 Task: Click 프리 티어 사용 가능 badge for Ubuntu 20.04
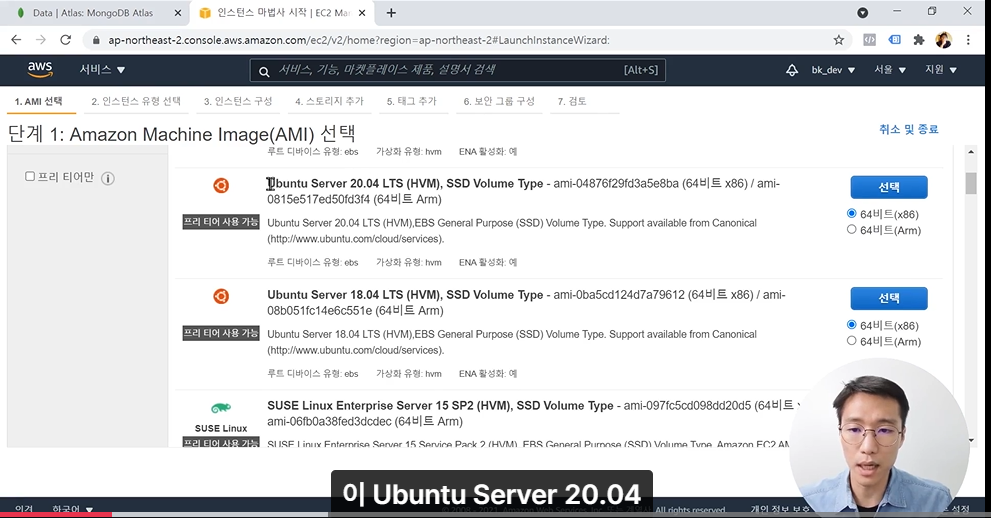221,222
